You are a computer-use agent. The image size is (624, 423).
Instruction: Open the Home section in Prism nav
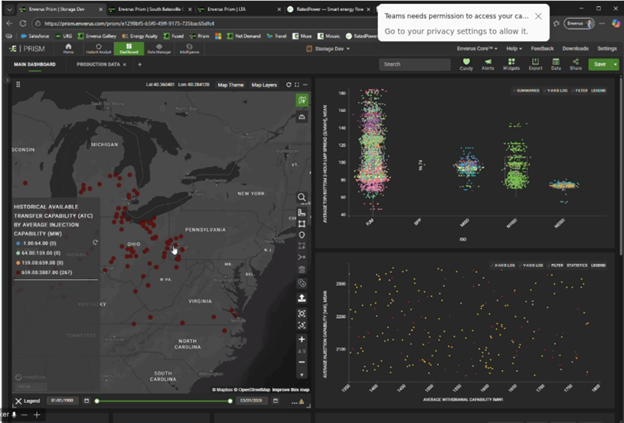click(68, 49)
